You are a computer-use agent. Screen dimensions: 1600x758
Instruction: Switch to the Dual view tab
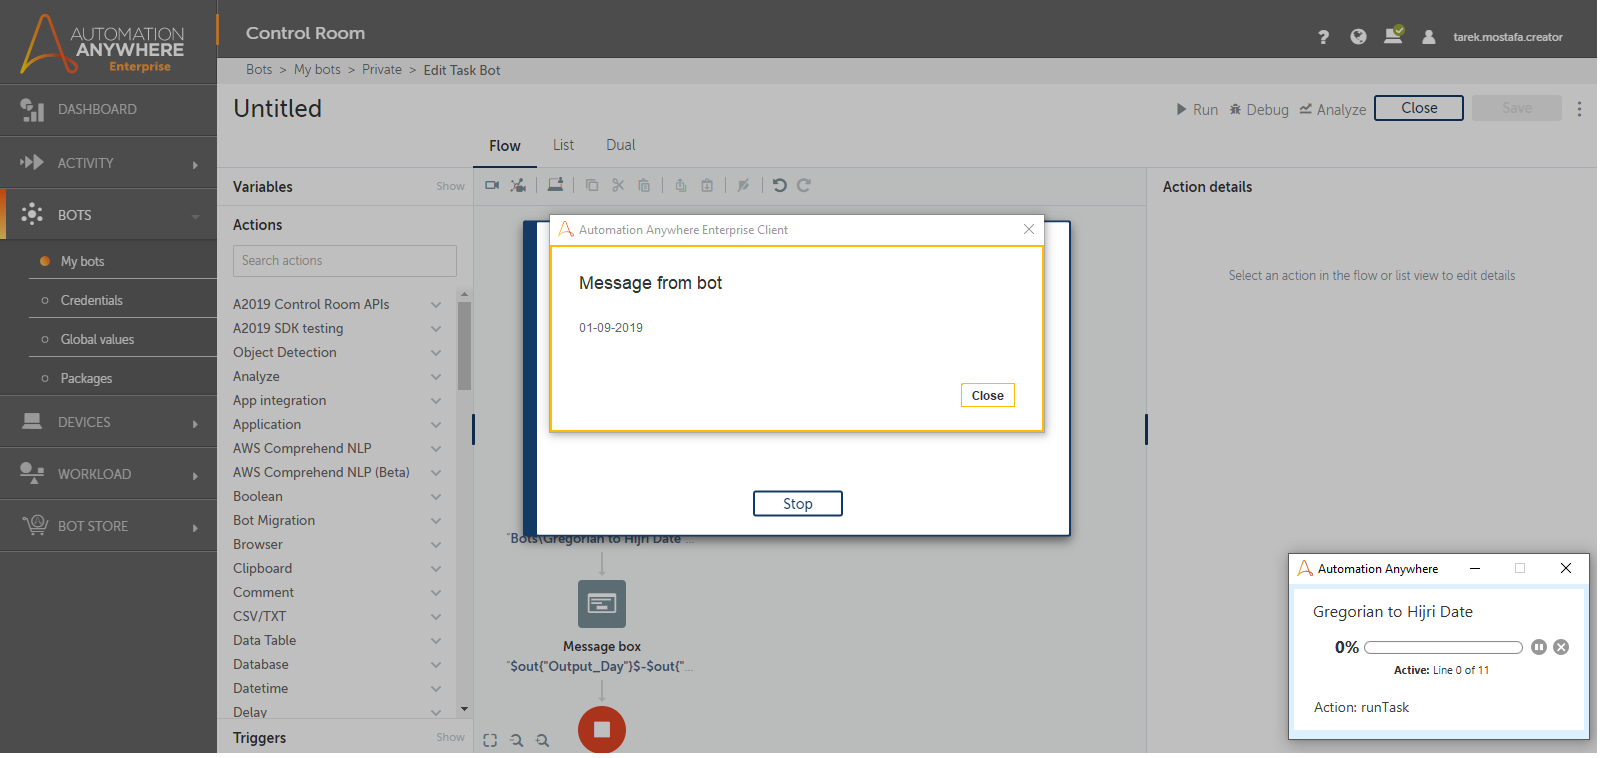pyautogui.click(x=620, y=145)
